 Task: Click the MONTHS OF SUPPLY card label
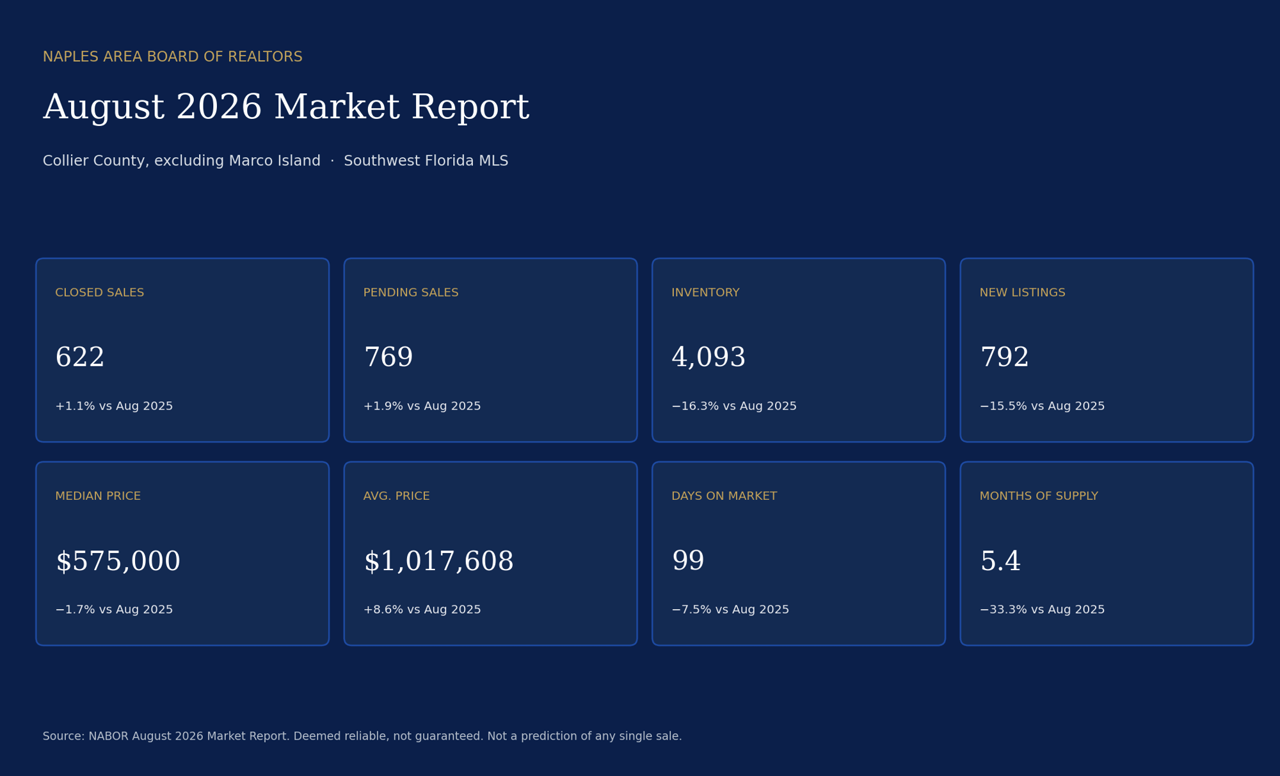tap(1038, 496)
